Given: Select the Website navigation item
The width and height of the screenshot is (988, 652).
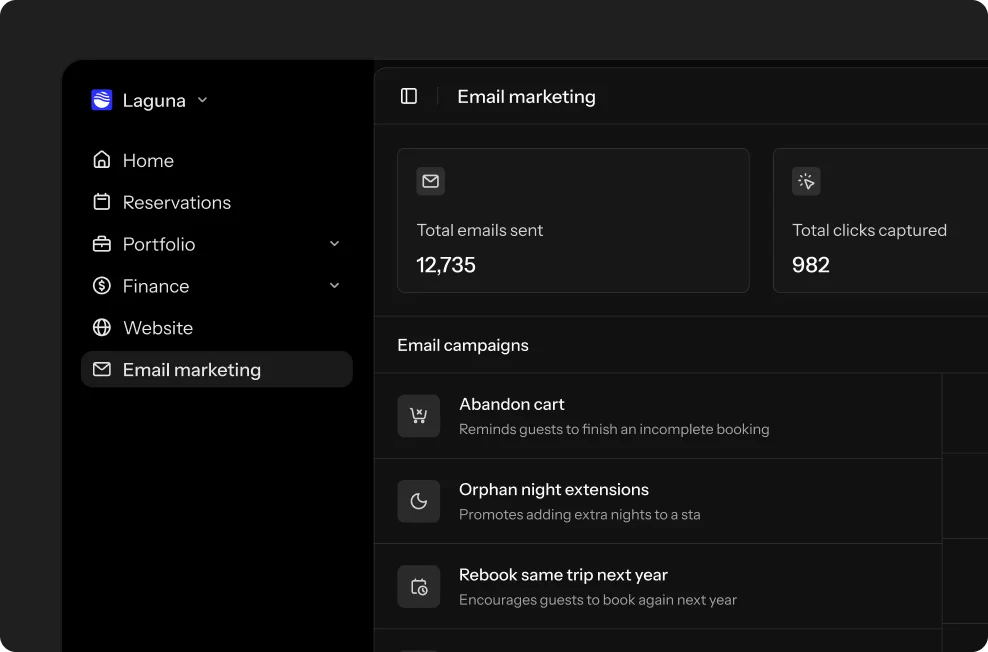Looking at the screenshot, I should [157, 328].
